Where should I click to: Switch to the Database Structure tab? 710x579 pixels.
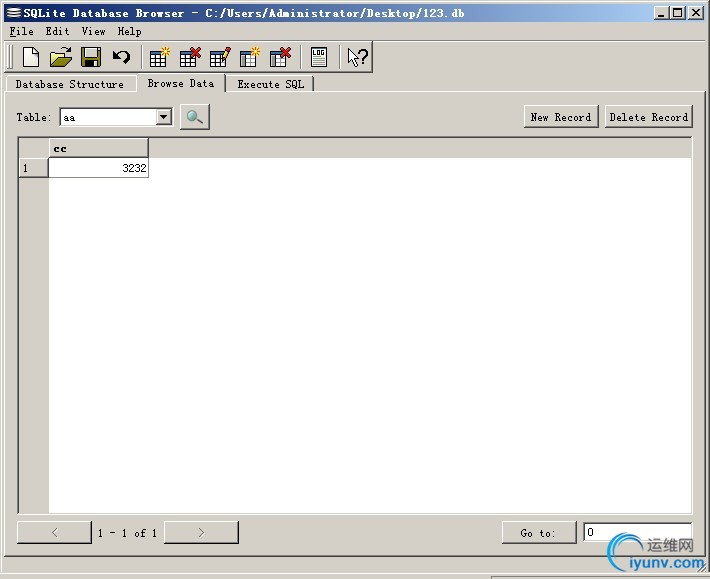tap(70, 84)
